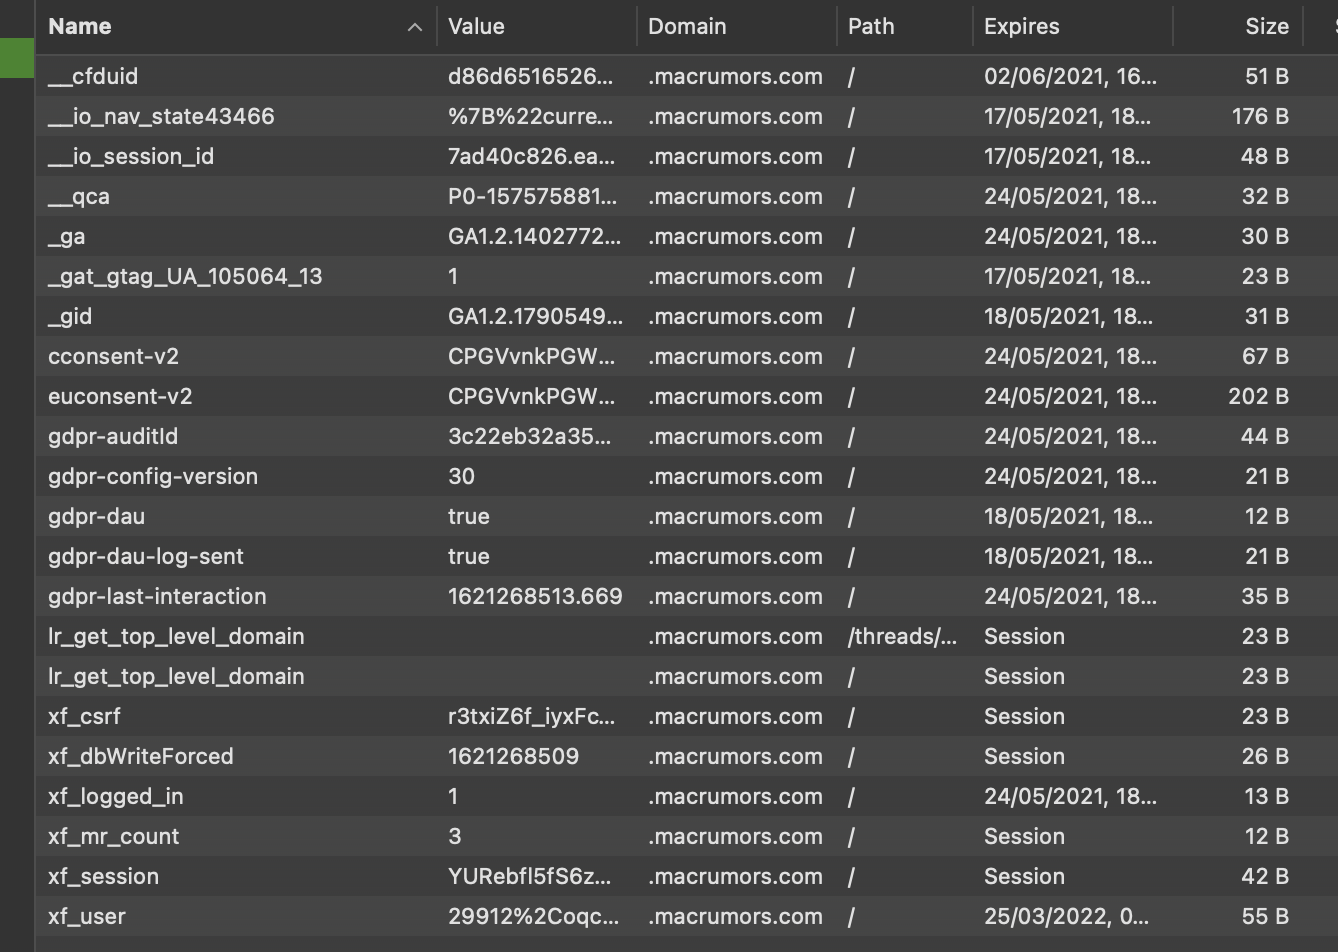Click the /threads/… path cell

[x=903, y=637]
